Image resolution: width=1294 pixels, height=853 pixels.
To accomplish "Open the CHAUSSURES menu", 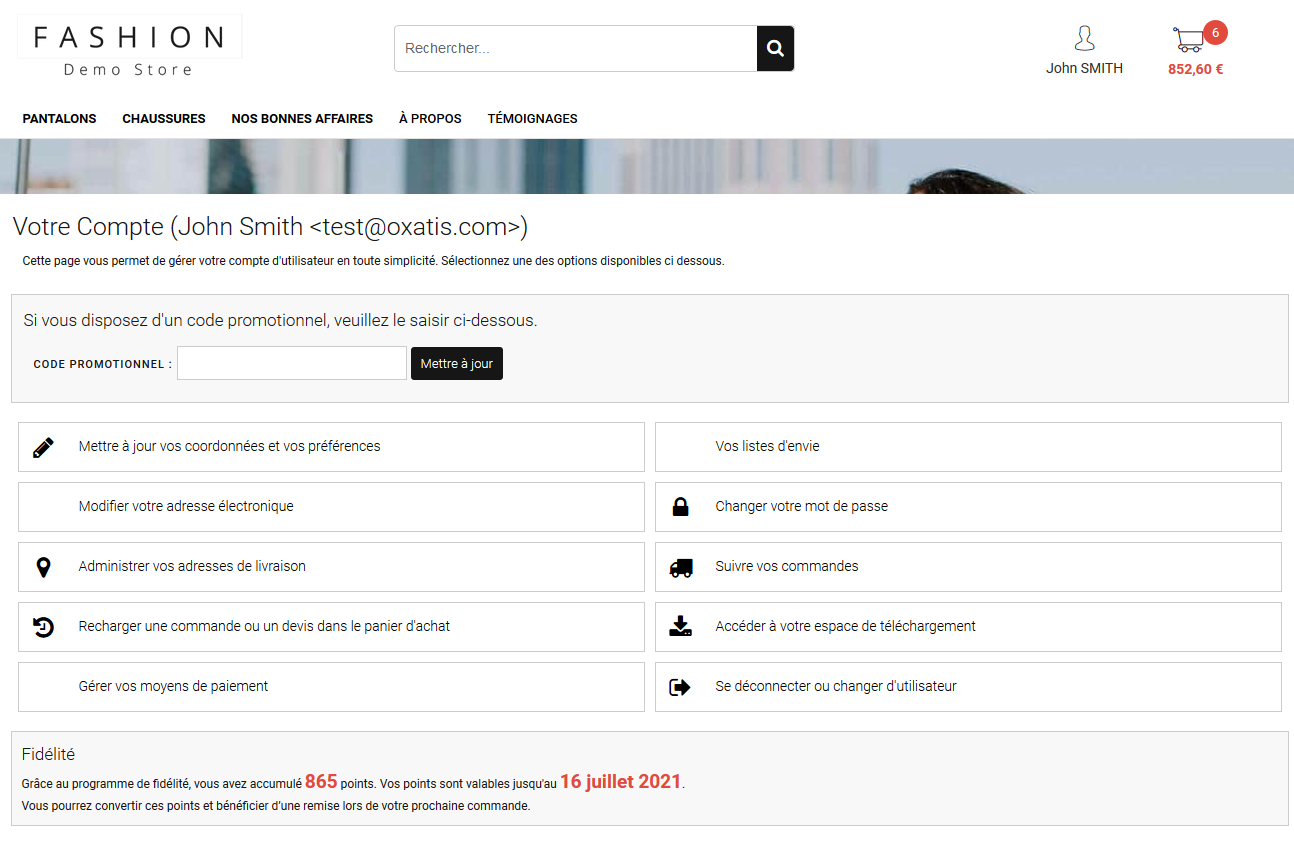I will click(x=164, y=118).
